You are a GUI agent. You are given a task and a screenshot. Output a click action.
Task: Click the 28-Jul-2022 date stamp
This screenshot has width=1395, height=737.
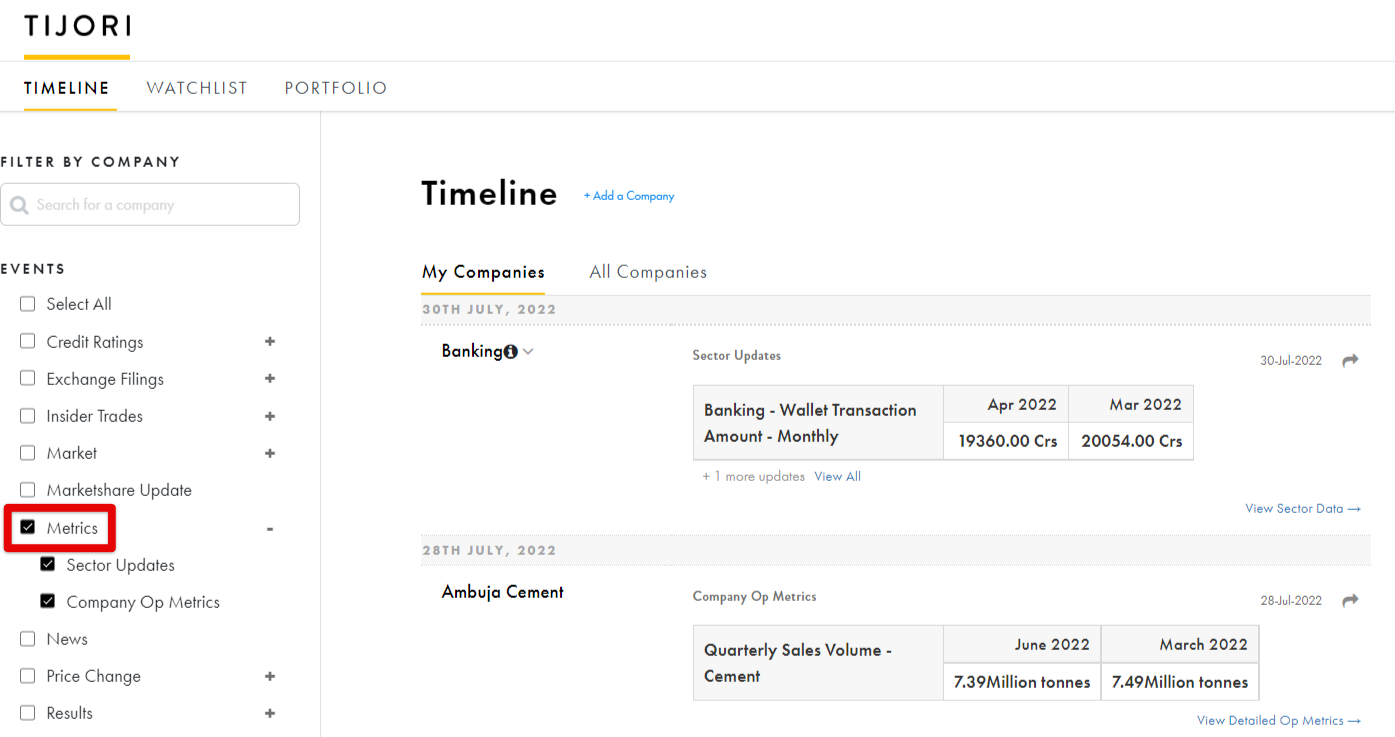[1291, 601]
